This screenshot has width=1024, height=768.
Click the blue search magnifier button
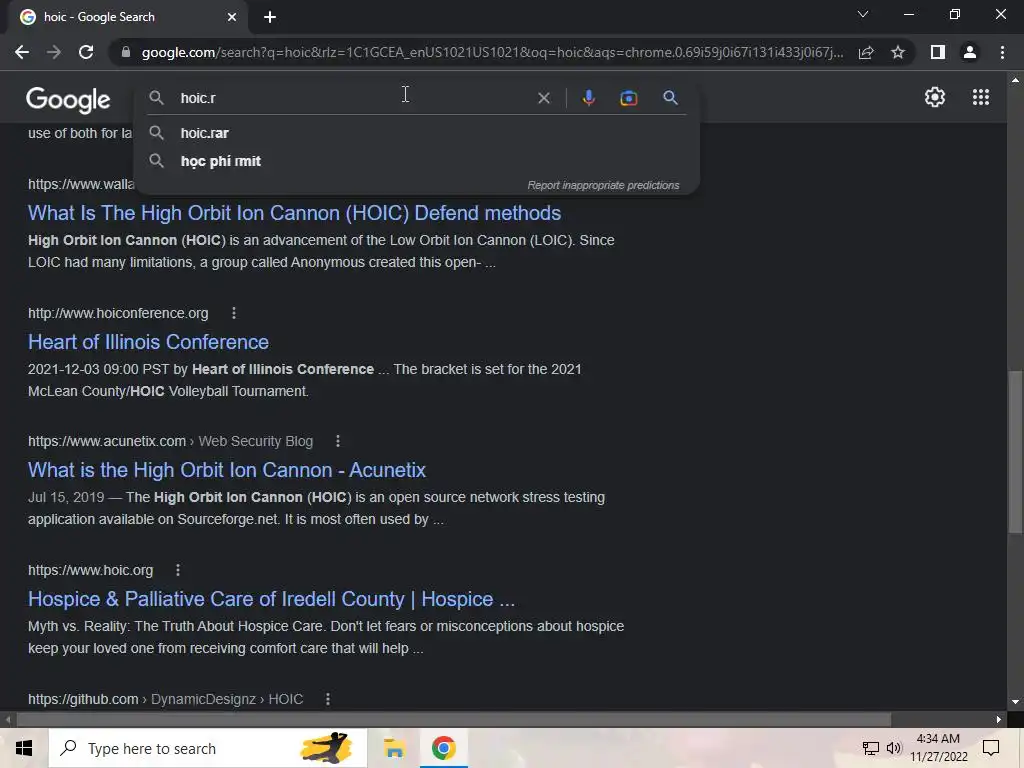670,98
